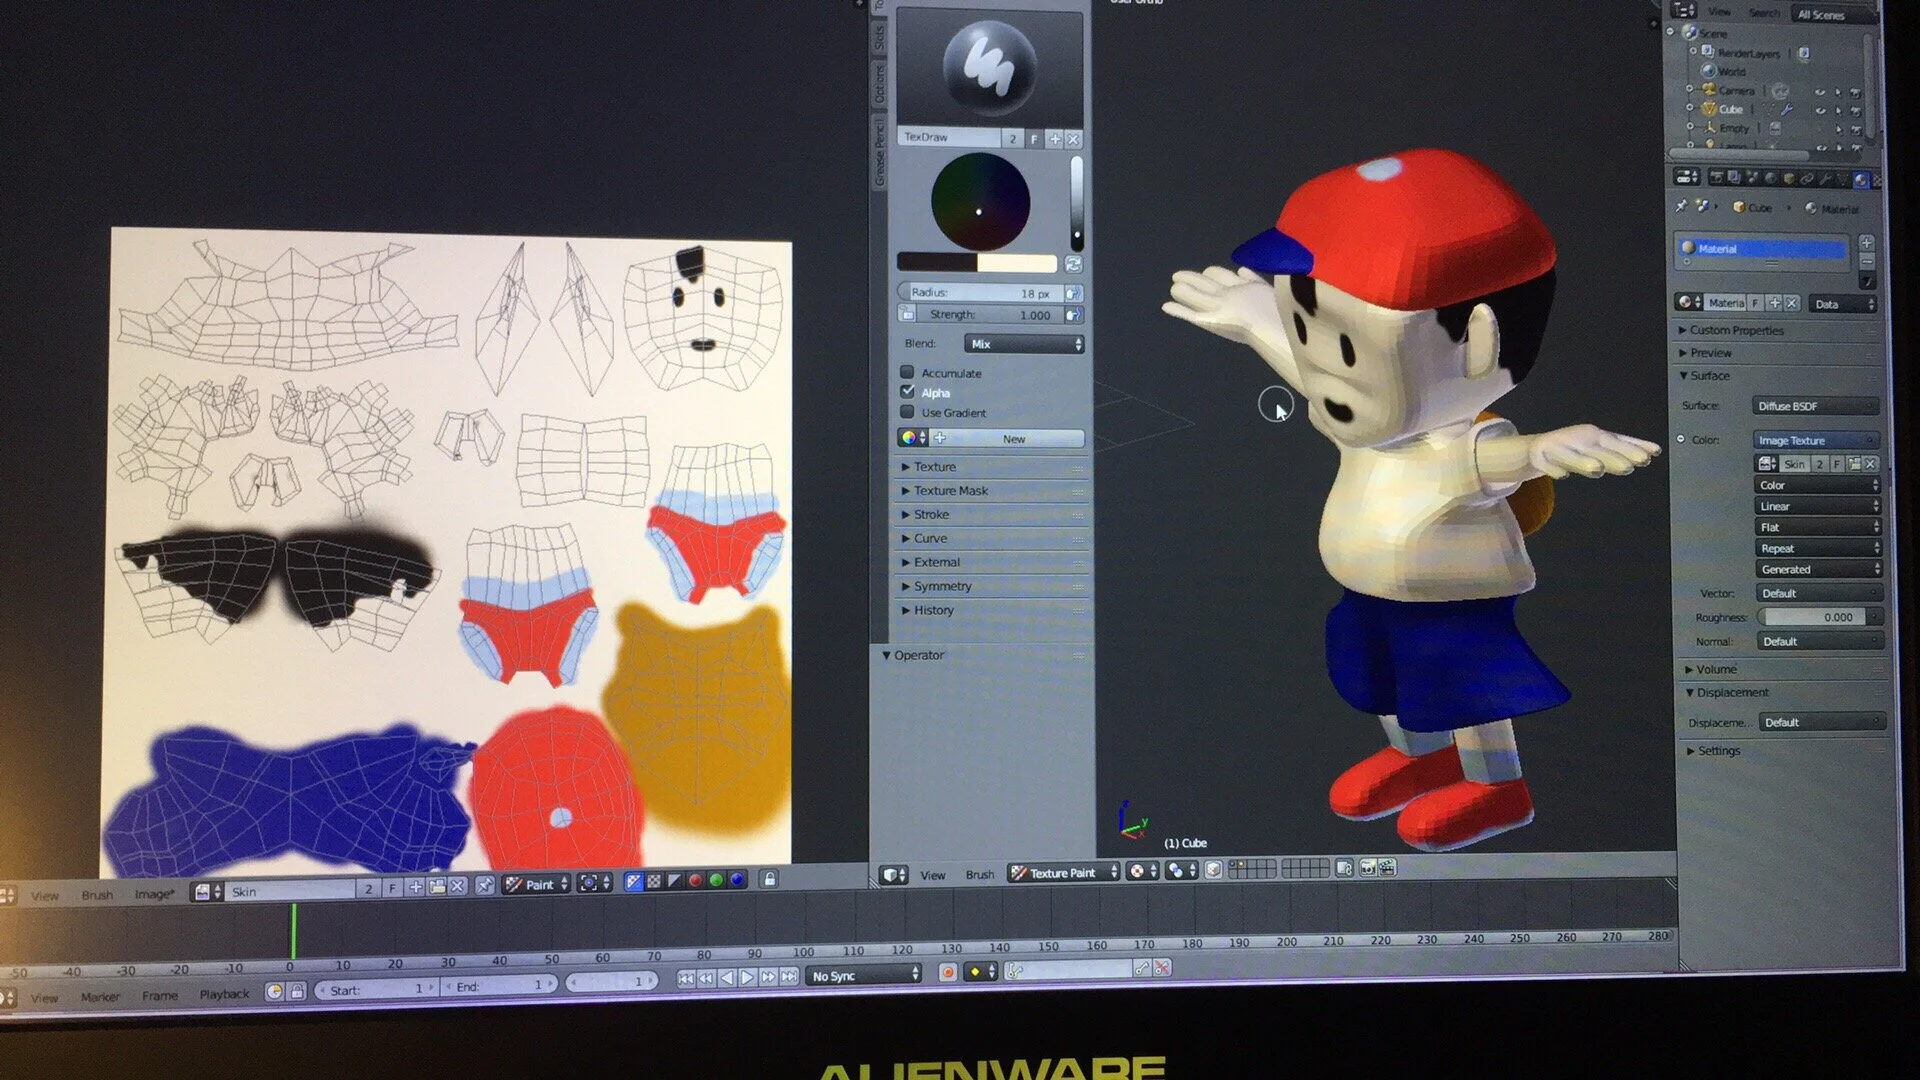The height and width of the screenshot is (1080, 1920).
Task: Click the auto keyframe record button
Action: point(947,972)
